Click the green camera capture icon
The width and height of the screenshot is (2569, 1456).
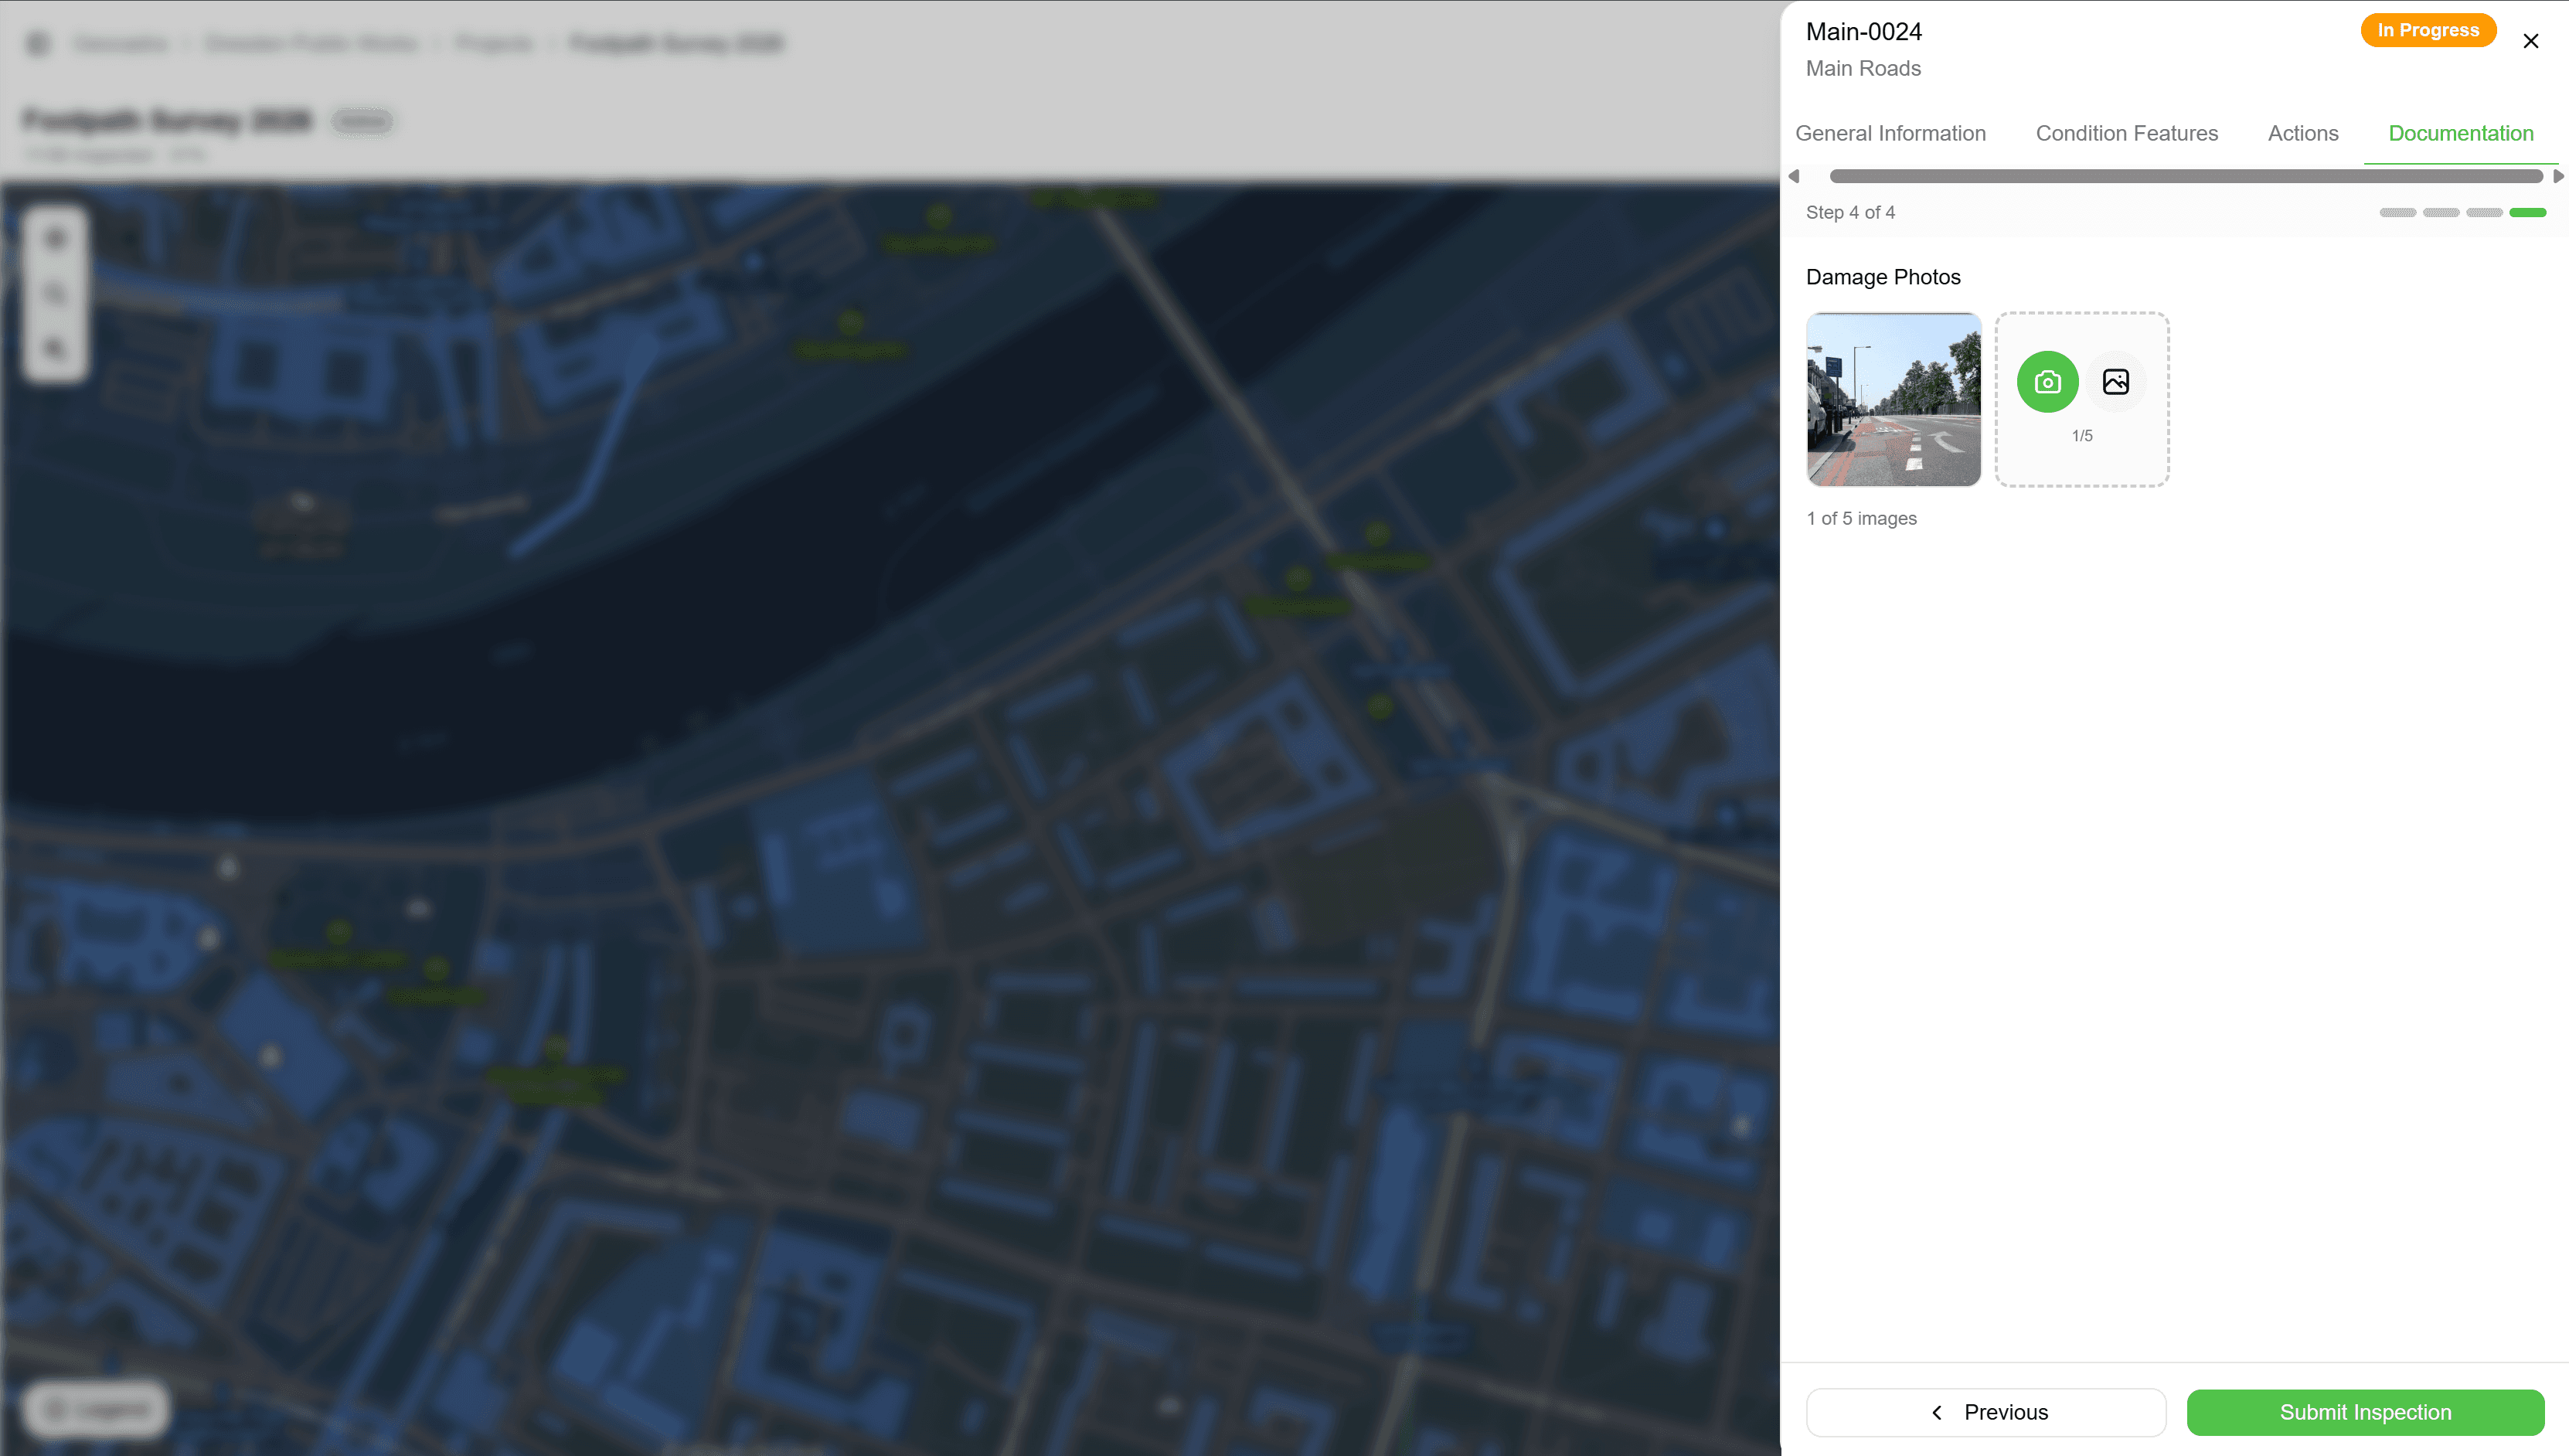(x=2047, y=382)
